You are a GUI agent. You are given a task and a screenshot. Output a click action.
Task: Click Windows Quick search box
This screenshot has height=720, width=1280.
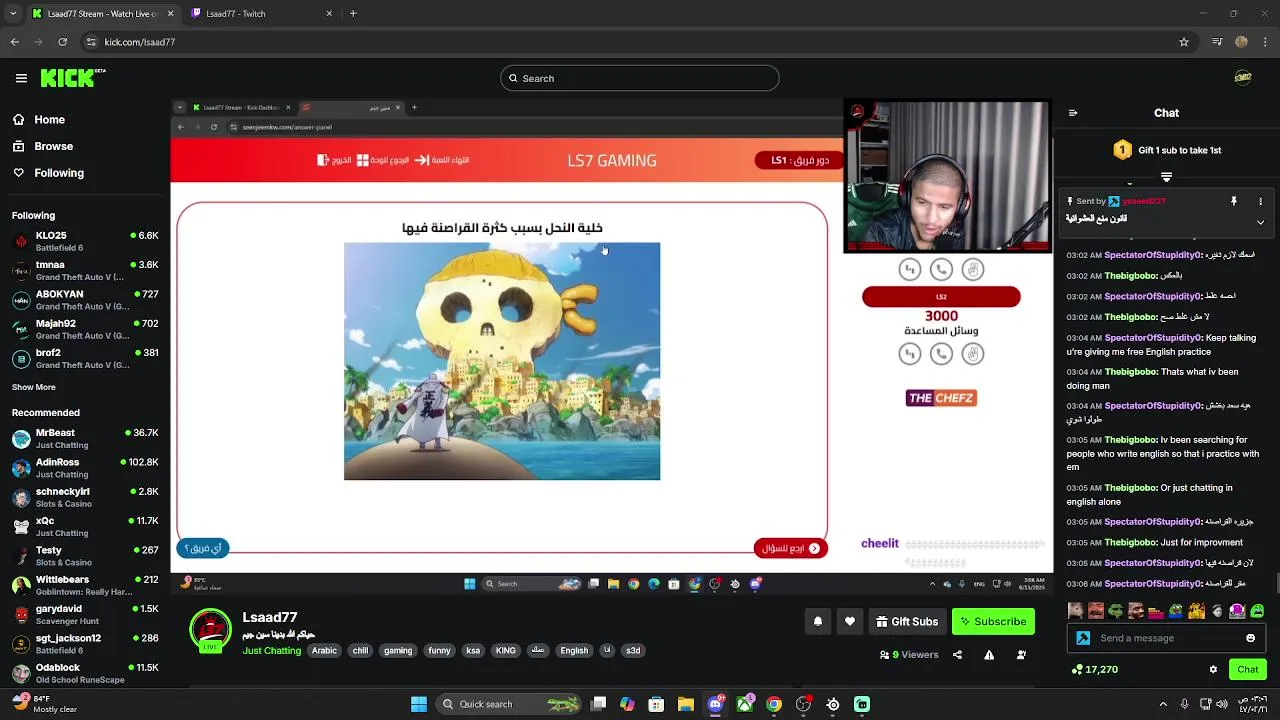pos(510,704)
